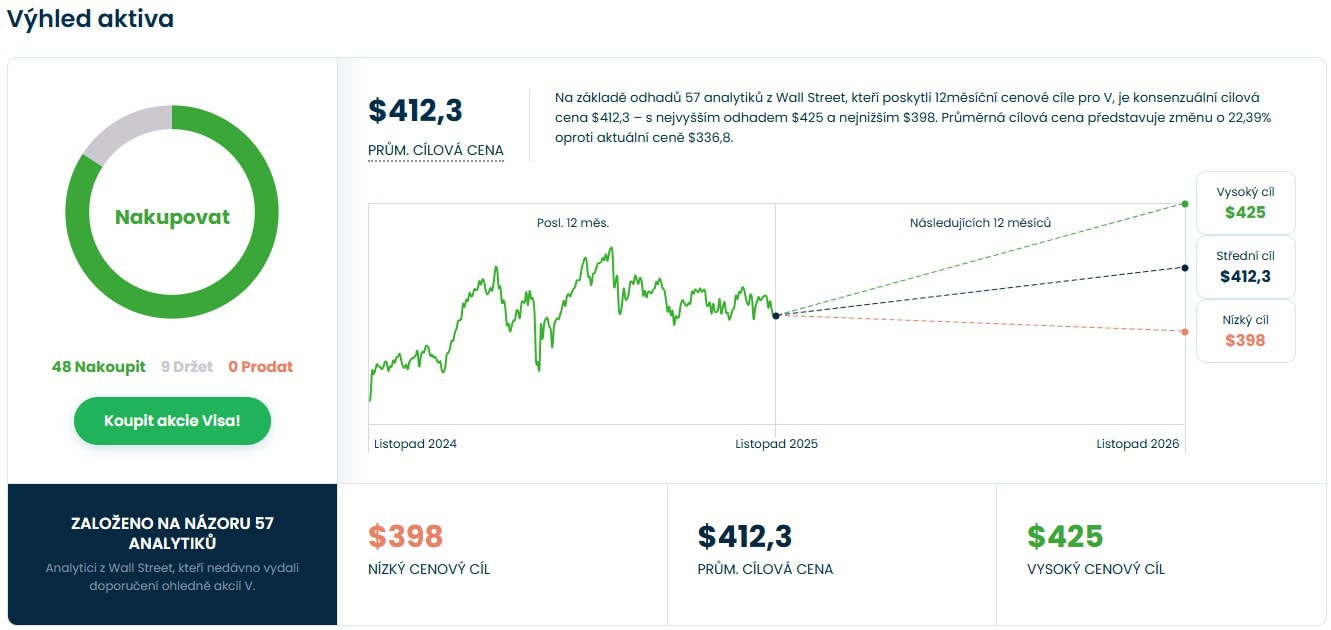Select the orange low target endpoint dot
The height and width of the screenshot is (630, 1331).
(x=1185, y=332)
